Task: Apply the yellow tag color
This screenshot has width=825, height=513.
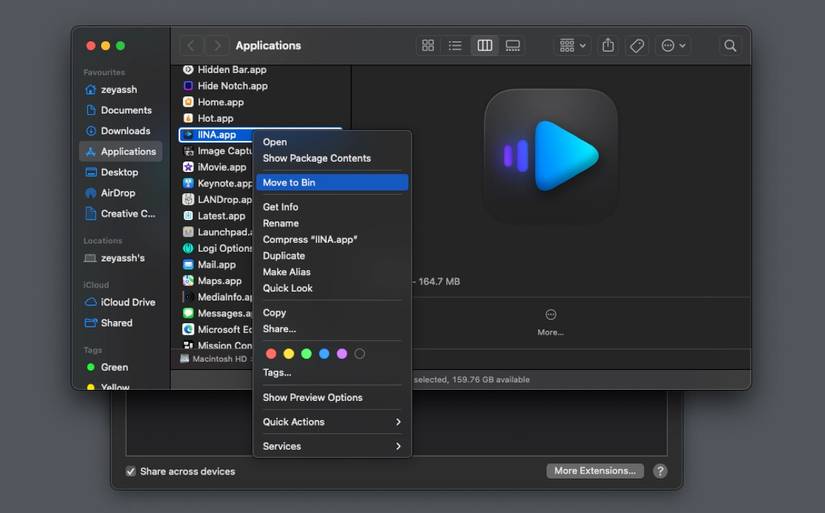Action: (289, 354)
